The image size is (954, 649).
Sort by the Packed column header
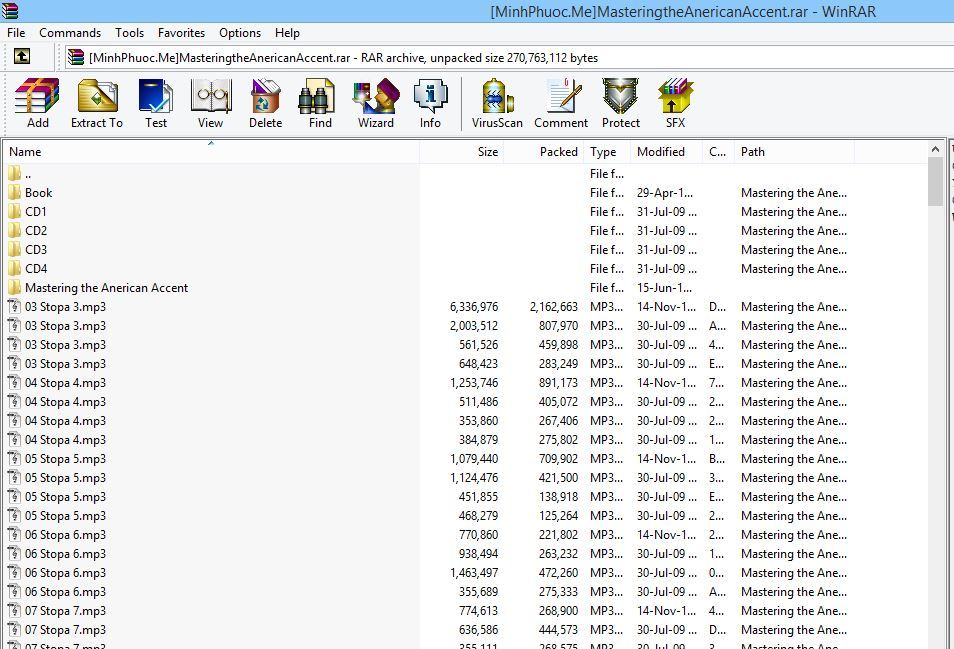point(543,151)
